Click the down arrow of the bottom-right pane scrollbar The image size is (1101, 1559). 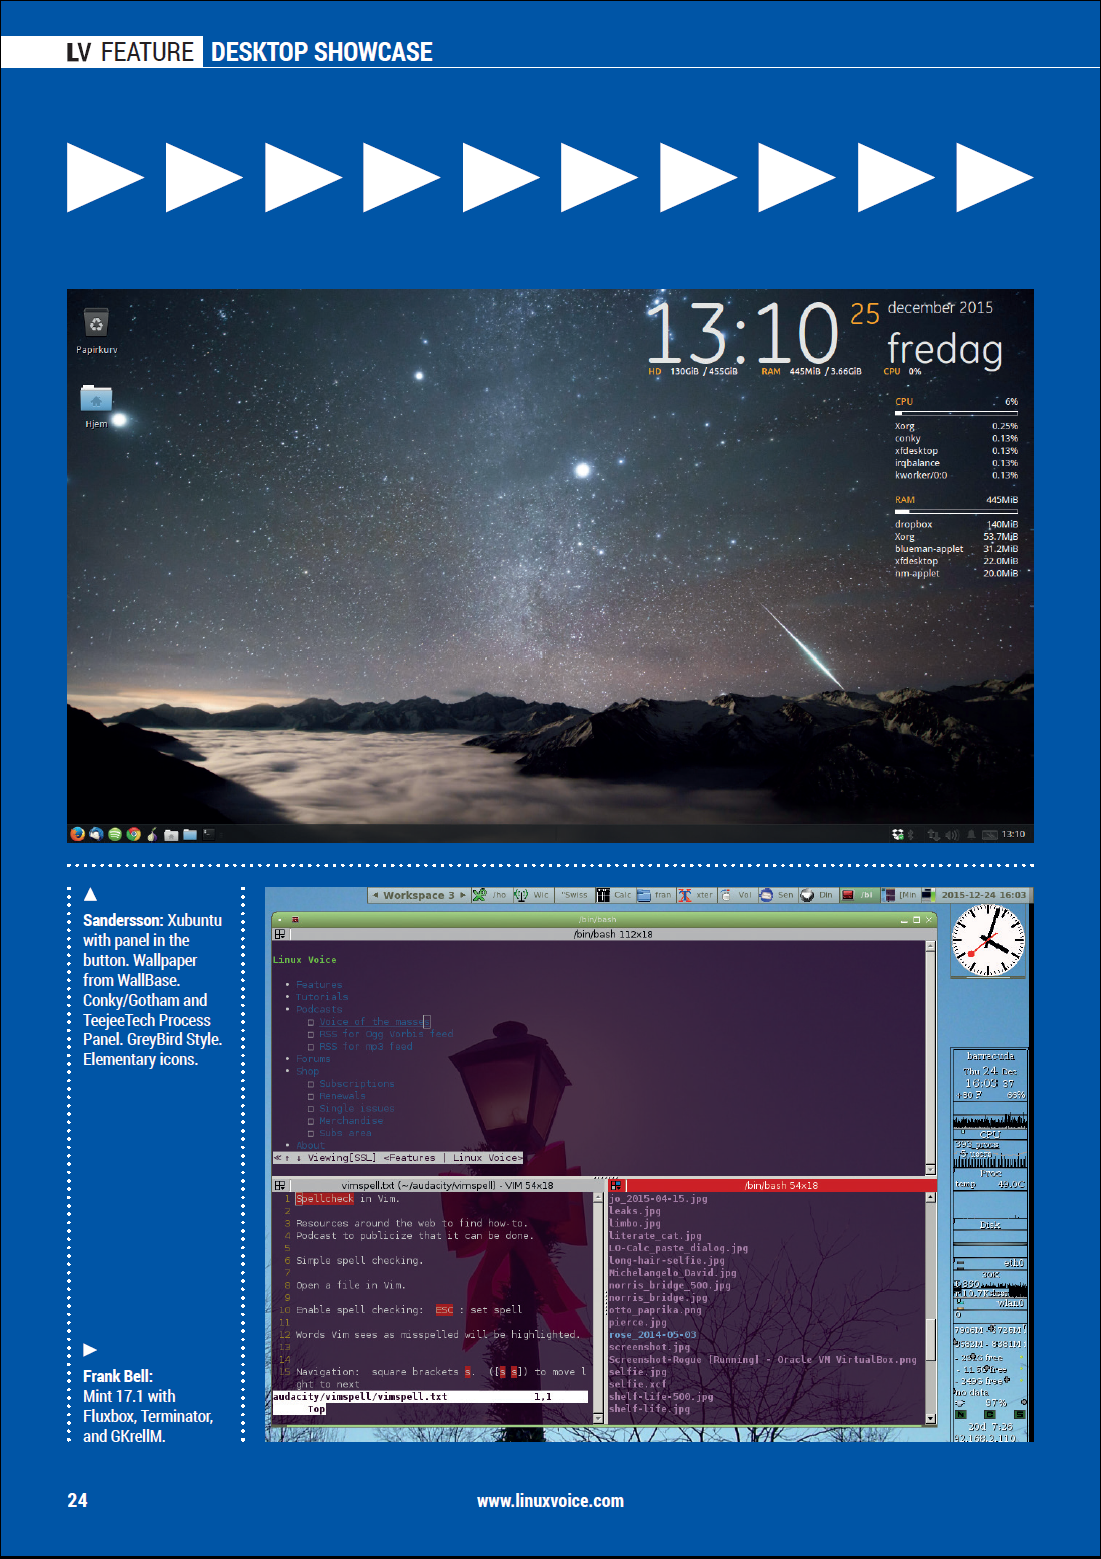(x=931, y=1418)
